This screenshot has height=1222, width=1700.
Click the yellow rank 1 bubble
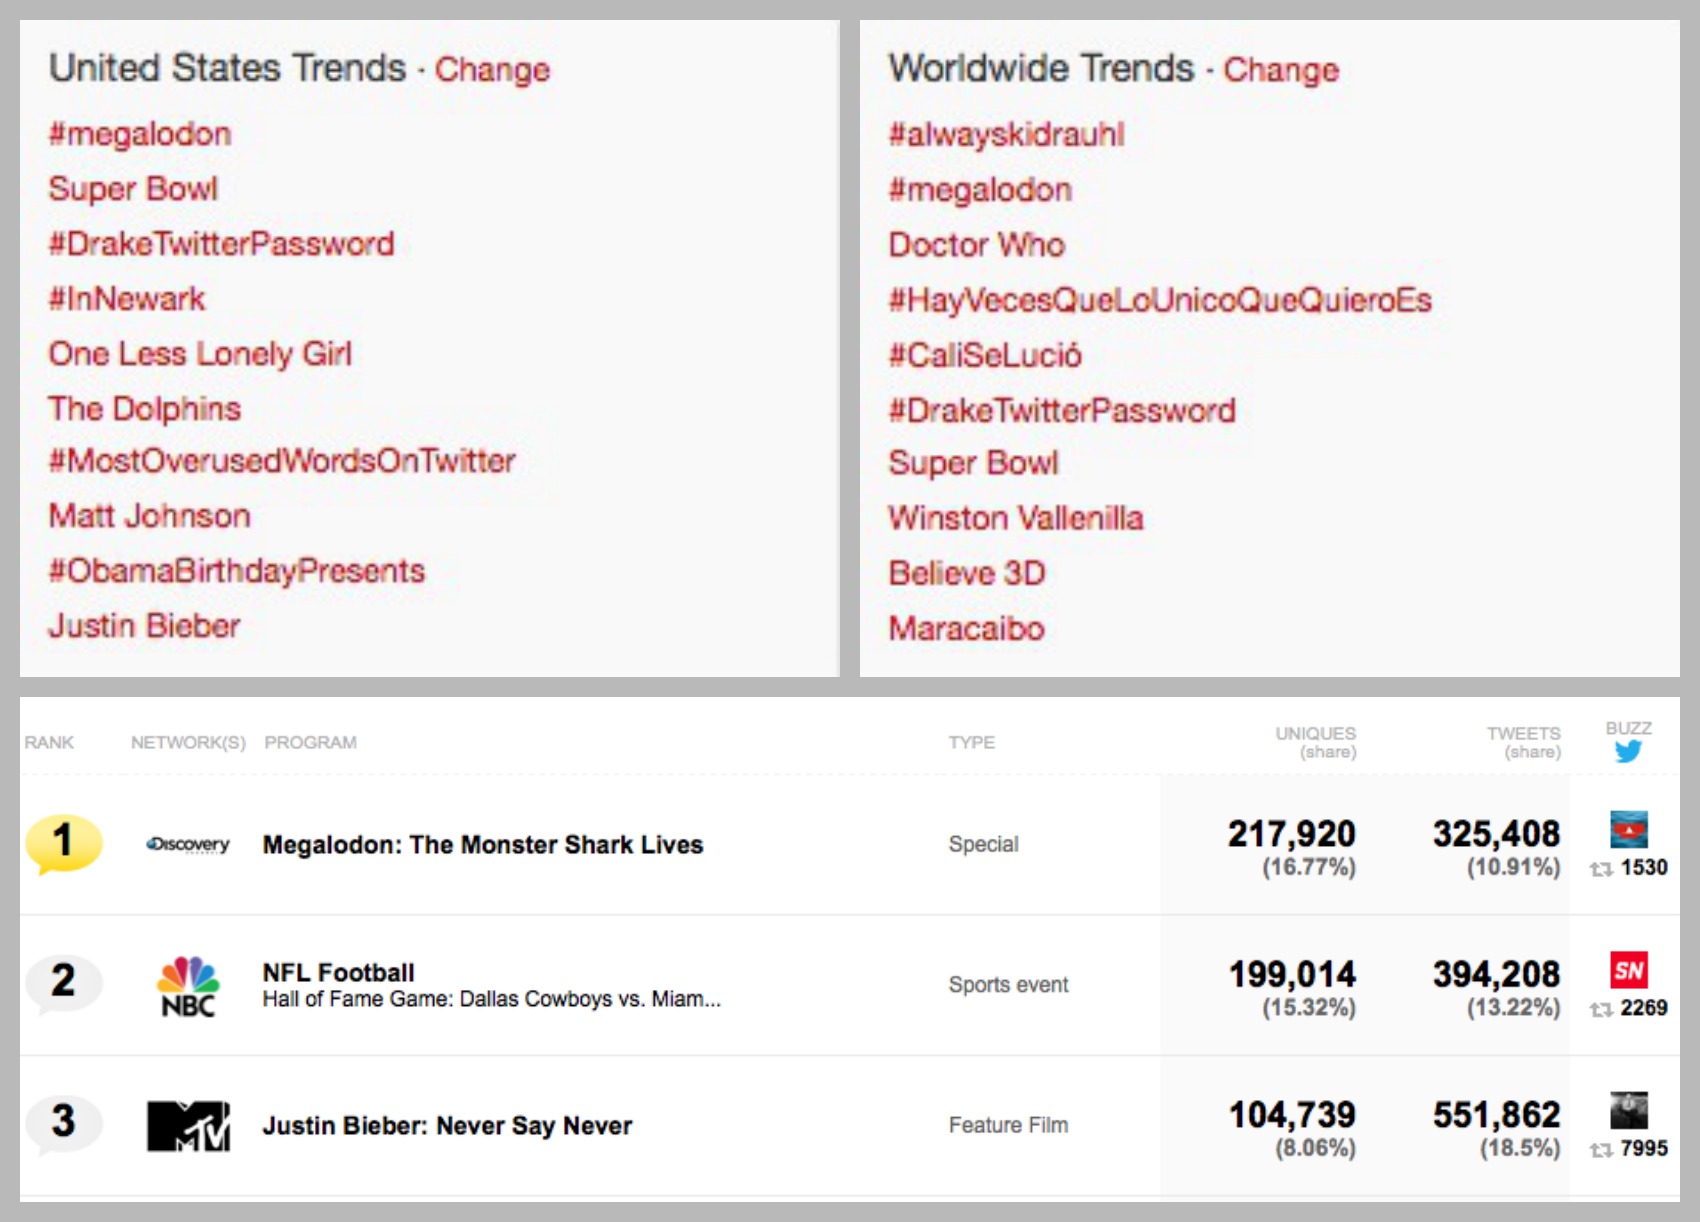[63, 843]
